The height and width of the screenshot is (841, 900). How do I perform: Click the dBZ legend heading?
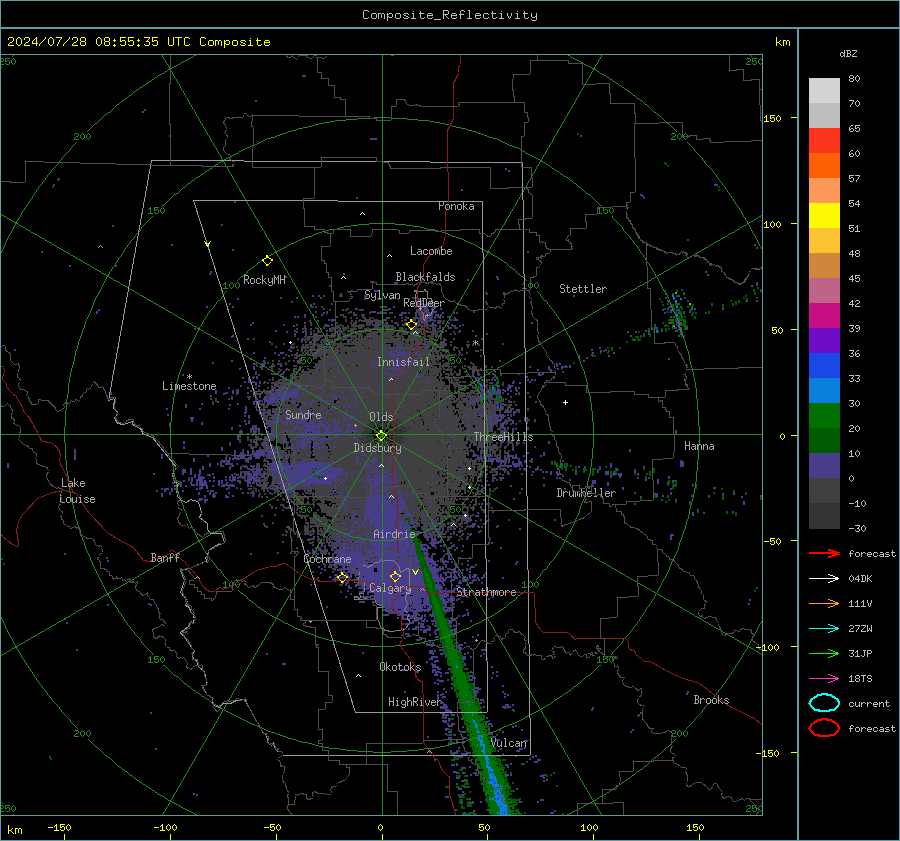coord(848,54)
